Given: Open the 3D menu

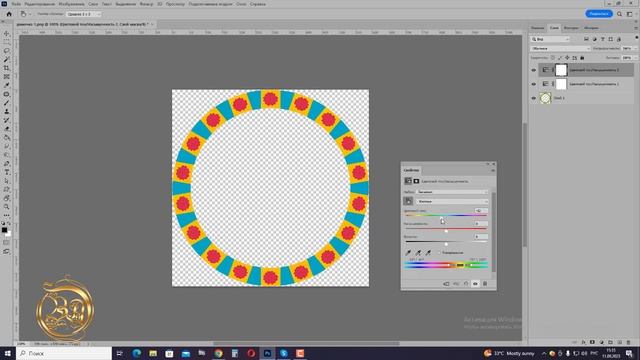Looking at the screenshot, I should [x=160, y=4].
